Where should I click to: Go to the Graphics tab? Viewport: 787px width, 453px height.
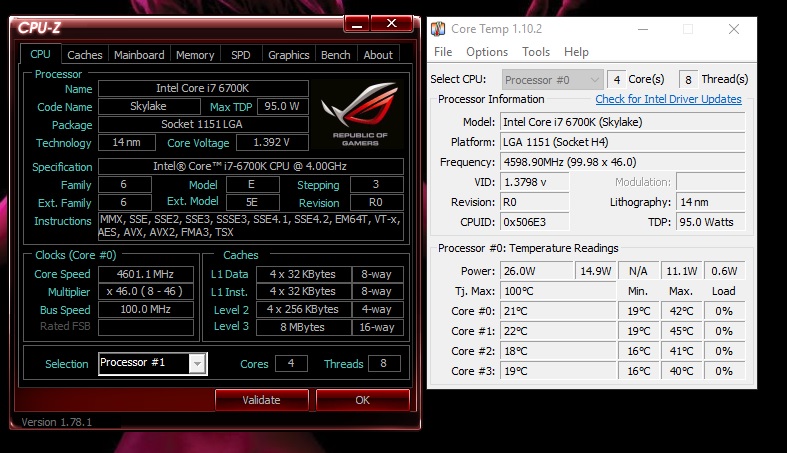coord(289,55)
